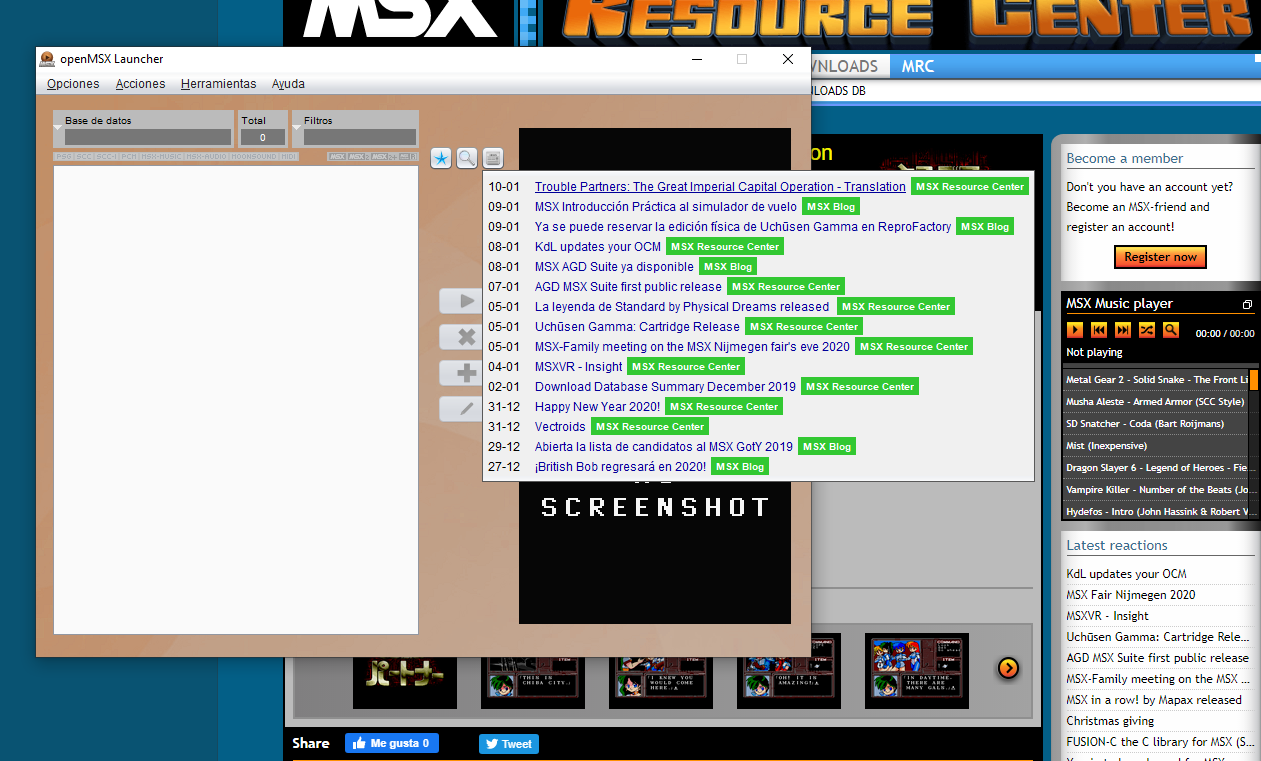This screenshot has width=1261, height=761.
Task: Toggle the PSG sound filter badge
Action: point(62,157)
